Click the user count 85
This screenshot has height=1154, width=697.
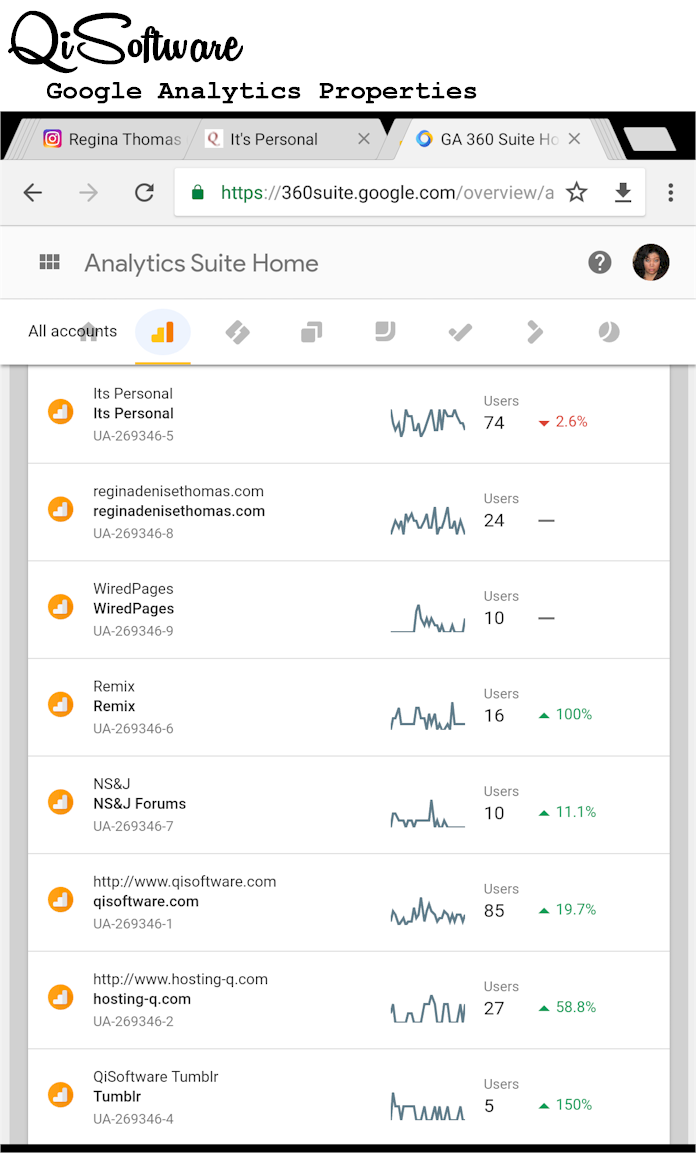click(x=494, y=911)
